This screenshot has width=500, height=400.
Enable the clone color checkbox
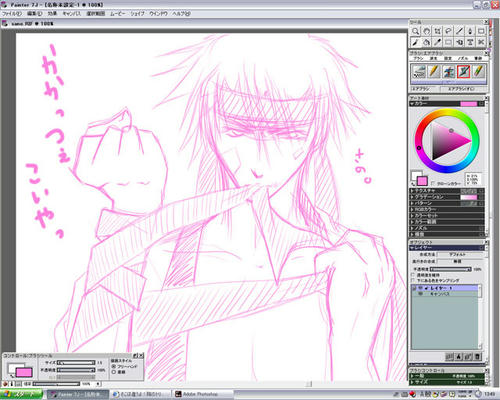click(433, 183)
